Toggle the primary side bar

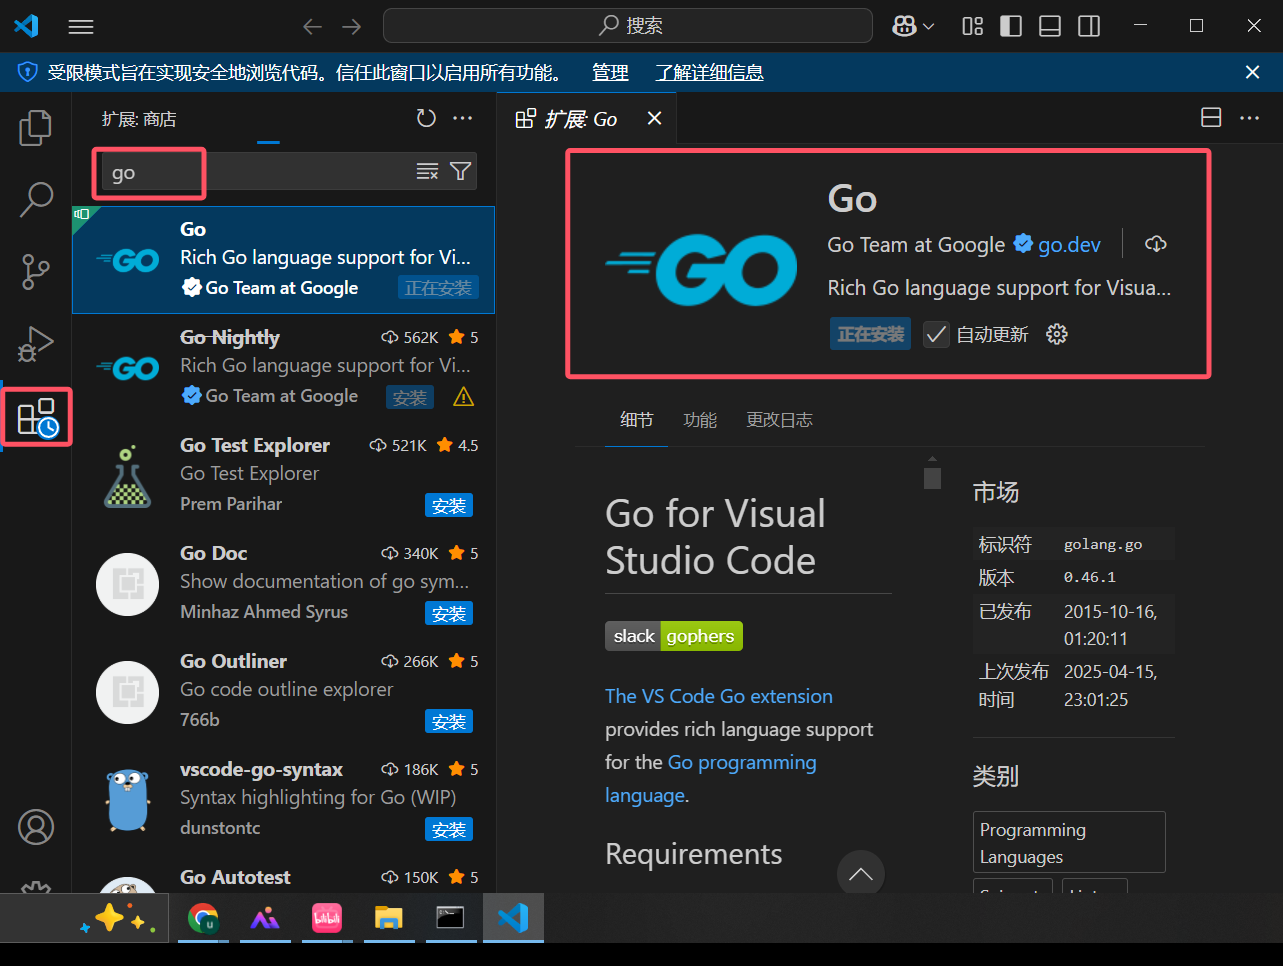pos(1011,27)
